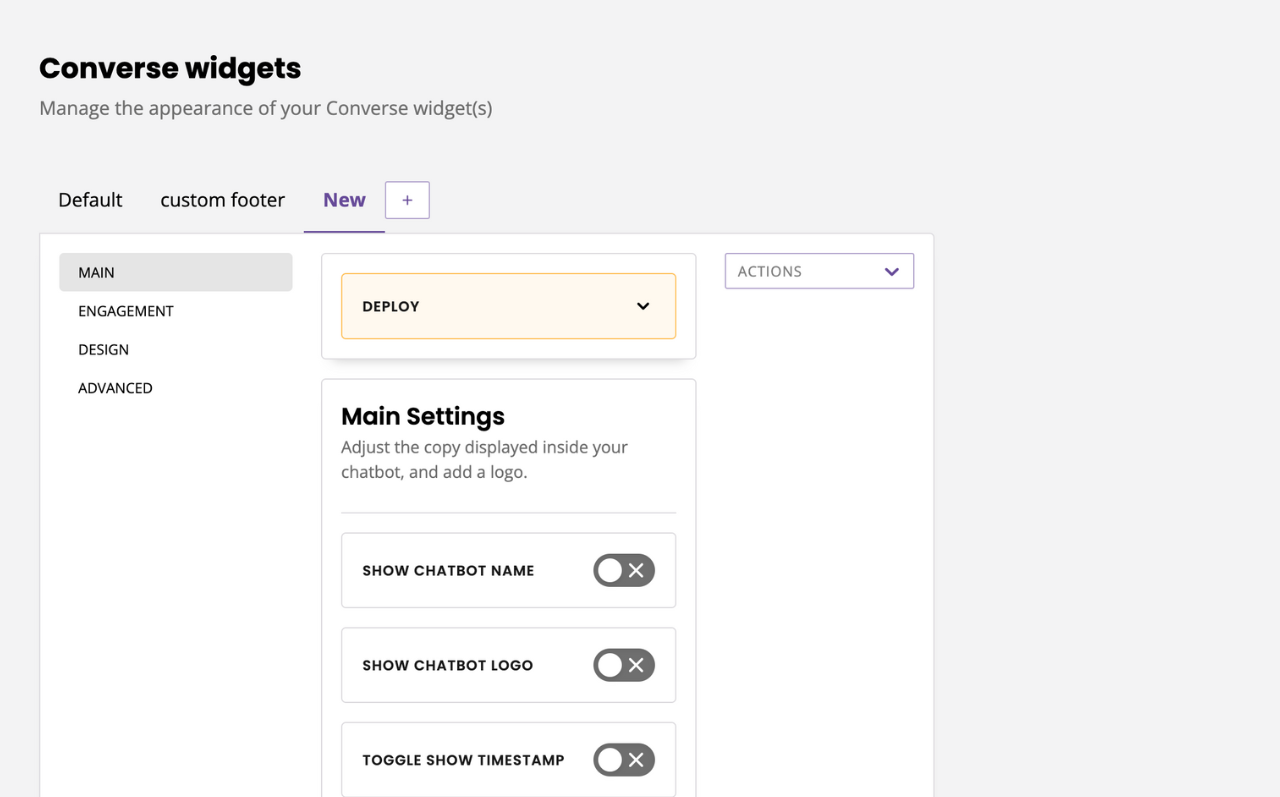
Task: Click the X icon on the chatbot logo toggle
Action: pos(637,665)
